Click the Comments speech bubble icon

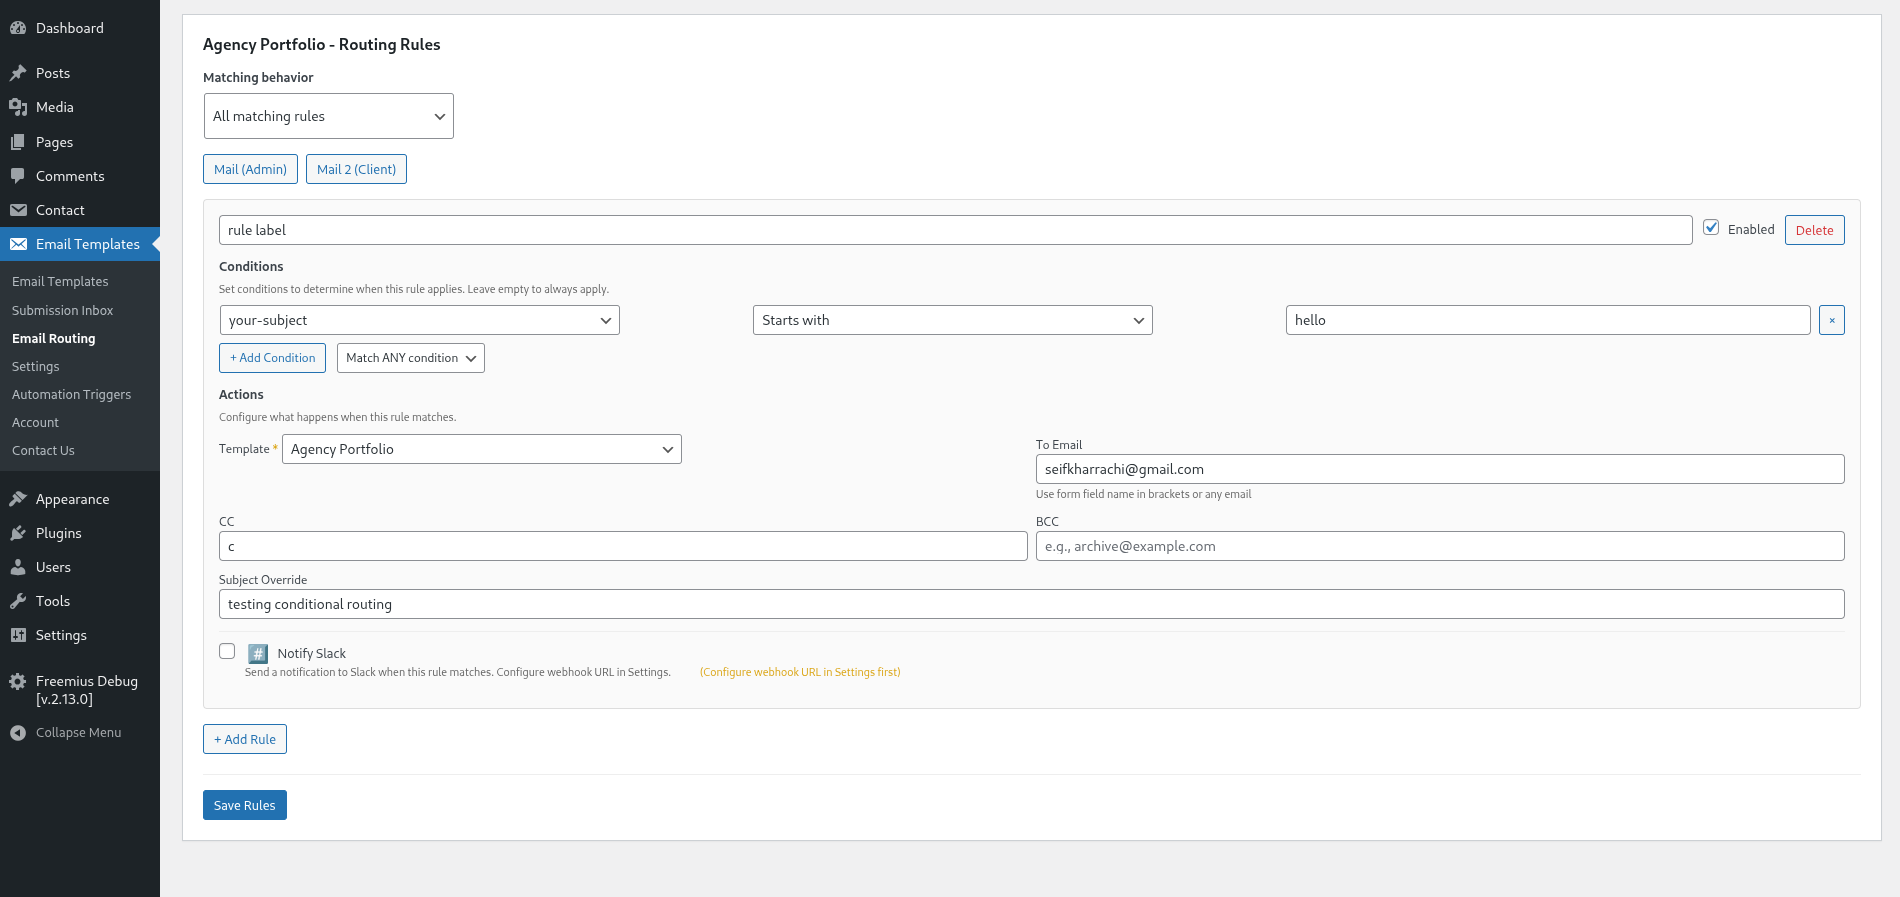click(18, 176)
